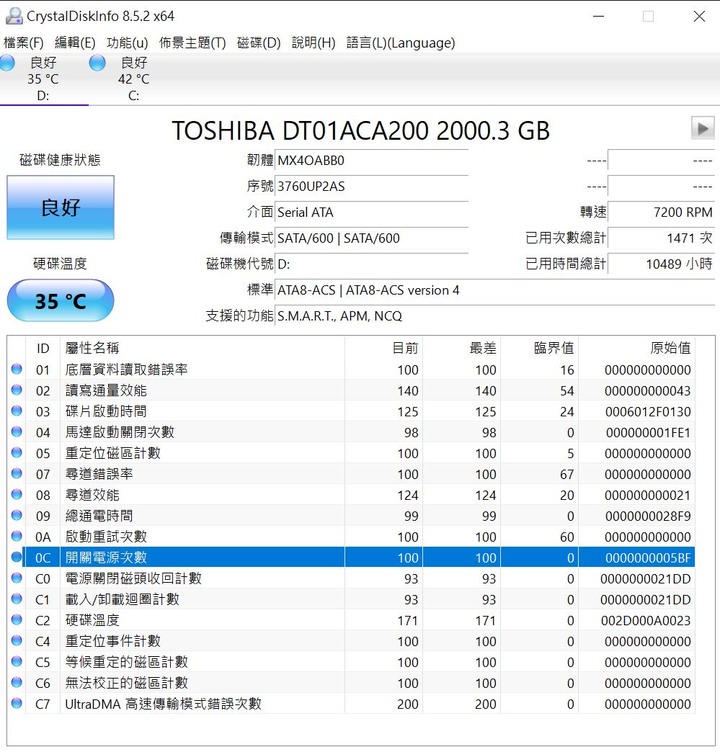The width and height of the screenshot is (720, 752).
Task: Click the 最差 column header
Action: pos(461,348)
